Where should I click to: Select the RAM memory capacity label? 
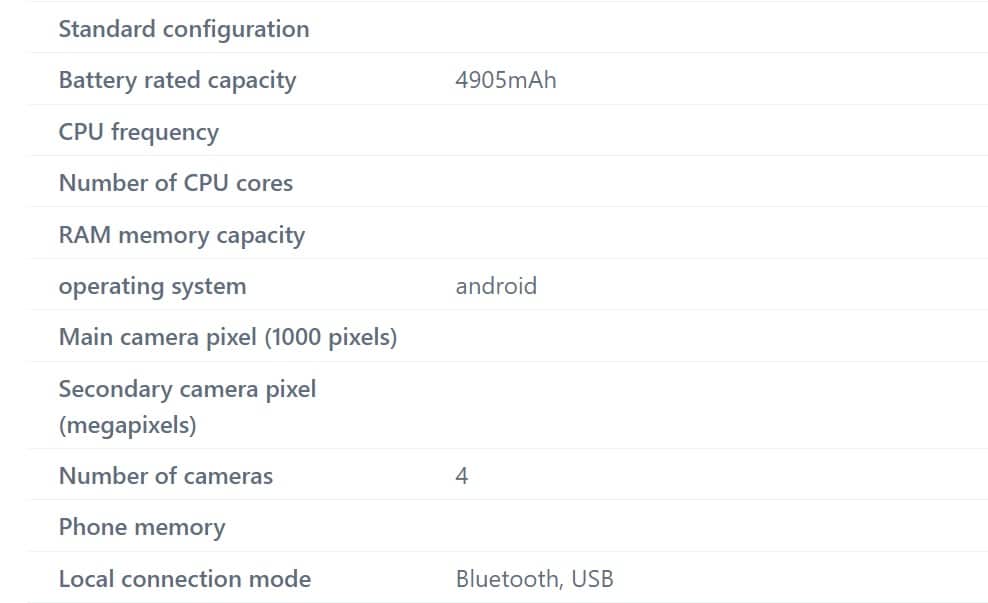point(182,235)
